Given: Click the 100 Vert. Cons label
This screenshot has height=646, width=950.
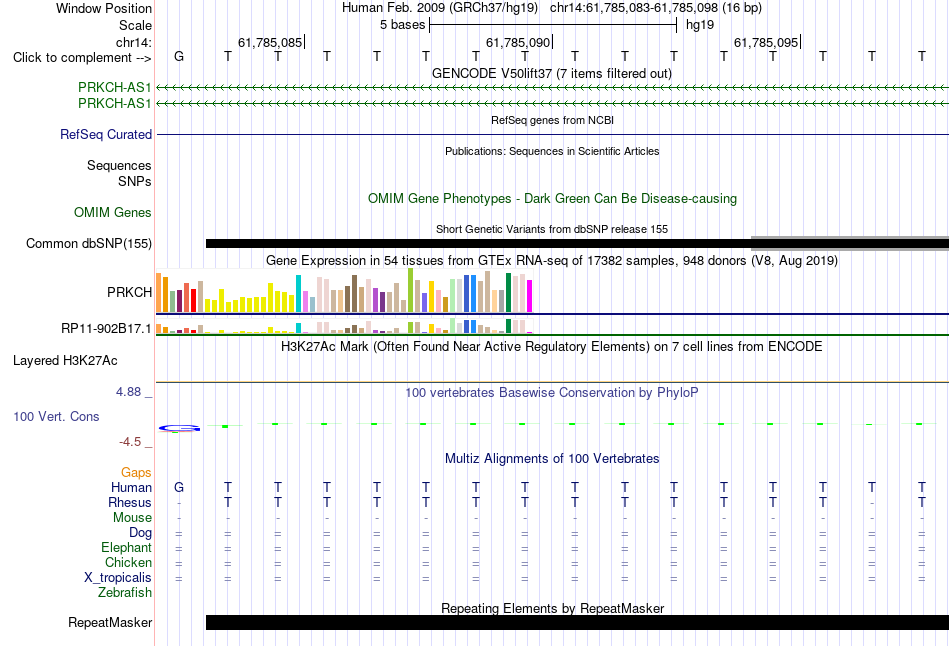Looking at the screenshot, I should (x=56, y=416).
